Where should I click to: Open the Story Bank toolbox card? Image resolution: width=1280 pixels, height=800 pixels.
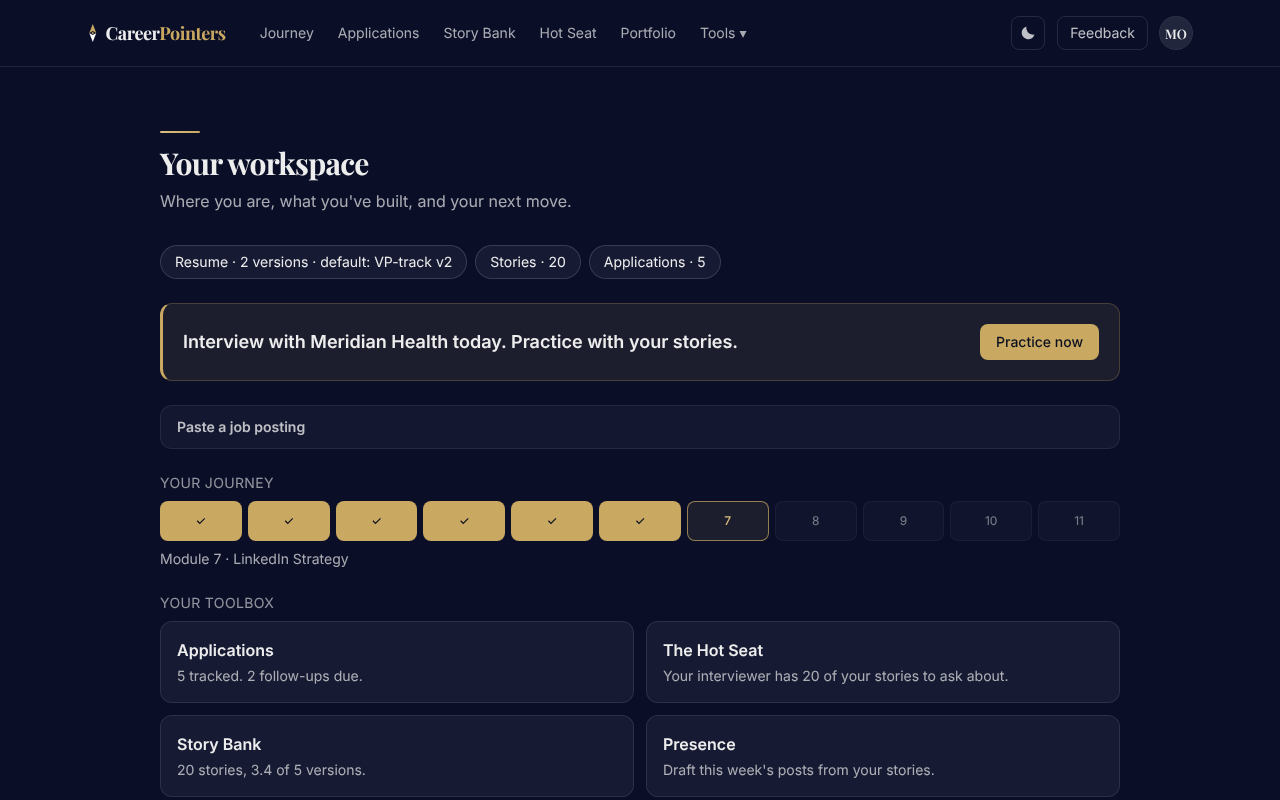point(397,756)
